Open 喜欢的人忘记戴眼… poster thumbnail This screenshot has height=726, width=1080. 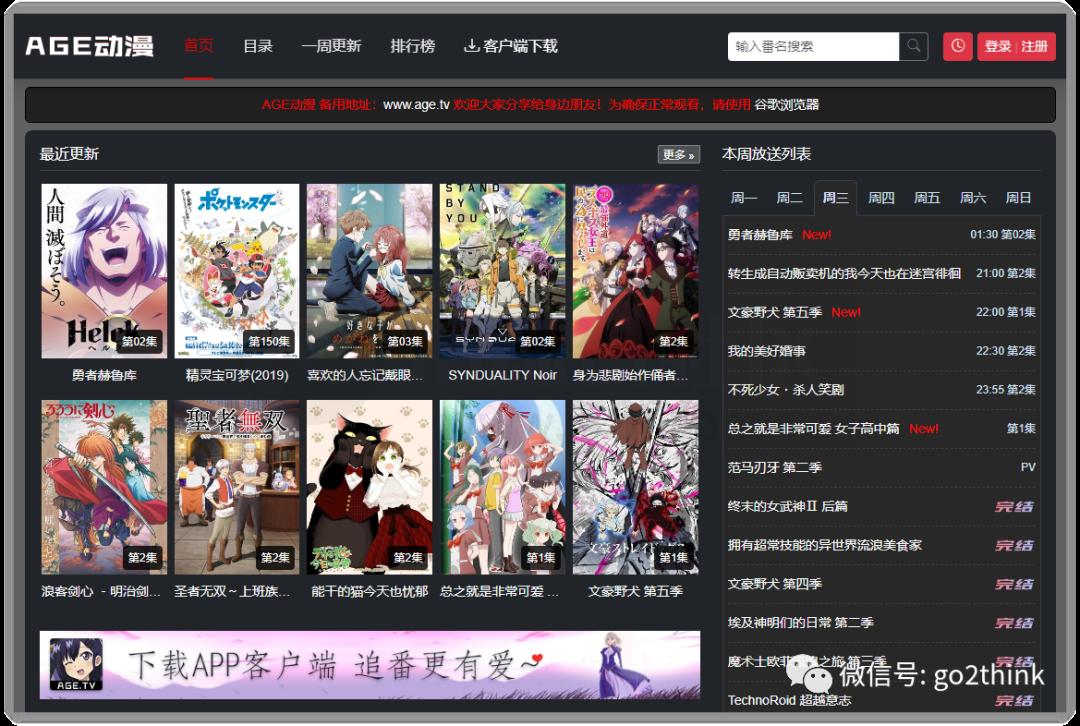point(370,271)
